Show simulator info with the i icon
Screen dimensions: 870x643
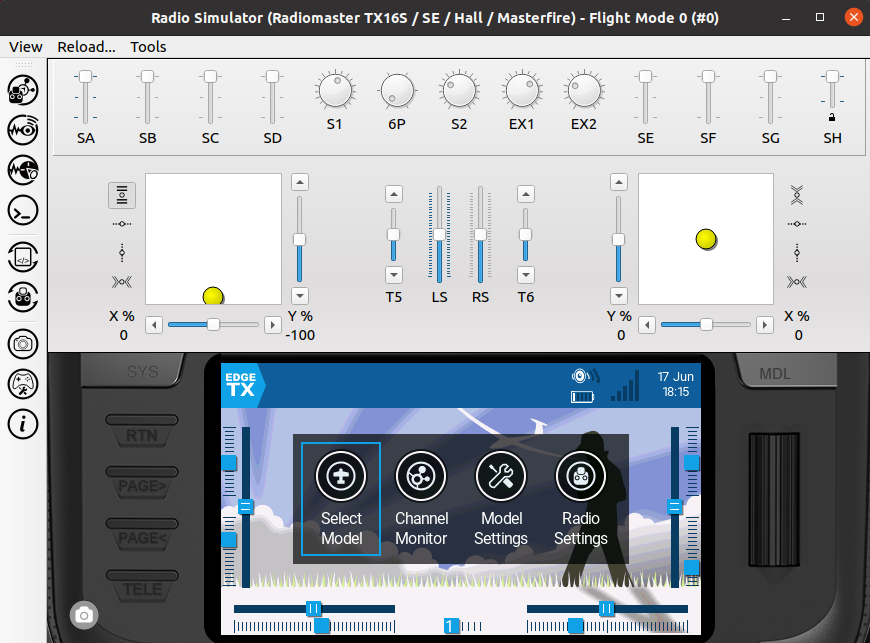point(23,424)
